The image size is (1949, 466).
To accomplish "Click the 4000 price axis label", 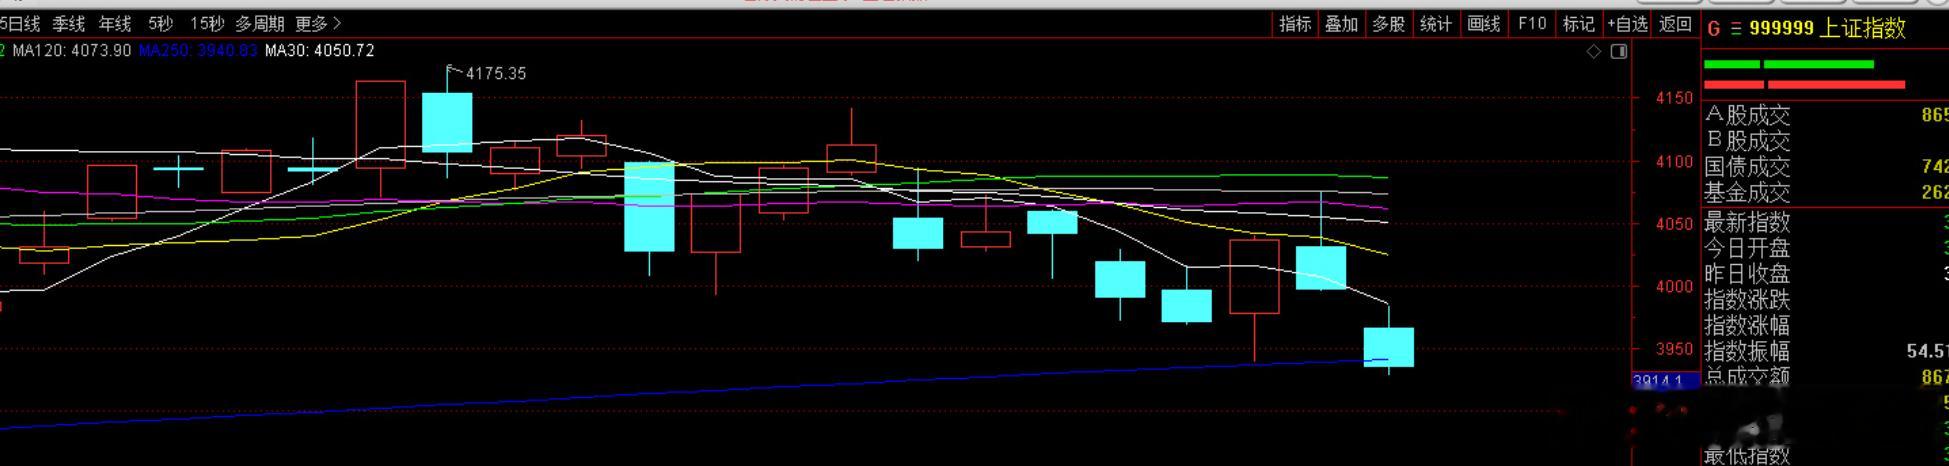I will (1674, 286).
